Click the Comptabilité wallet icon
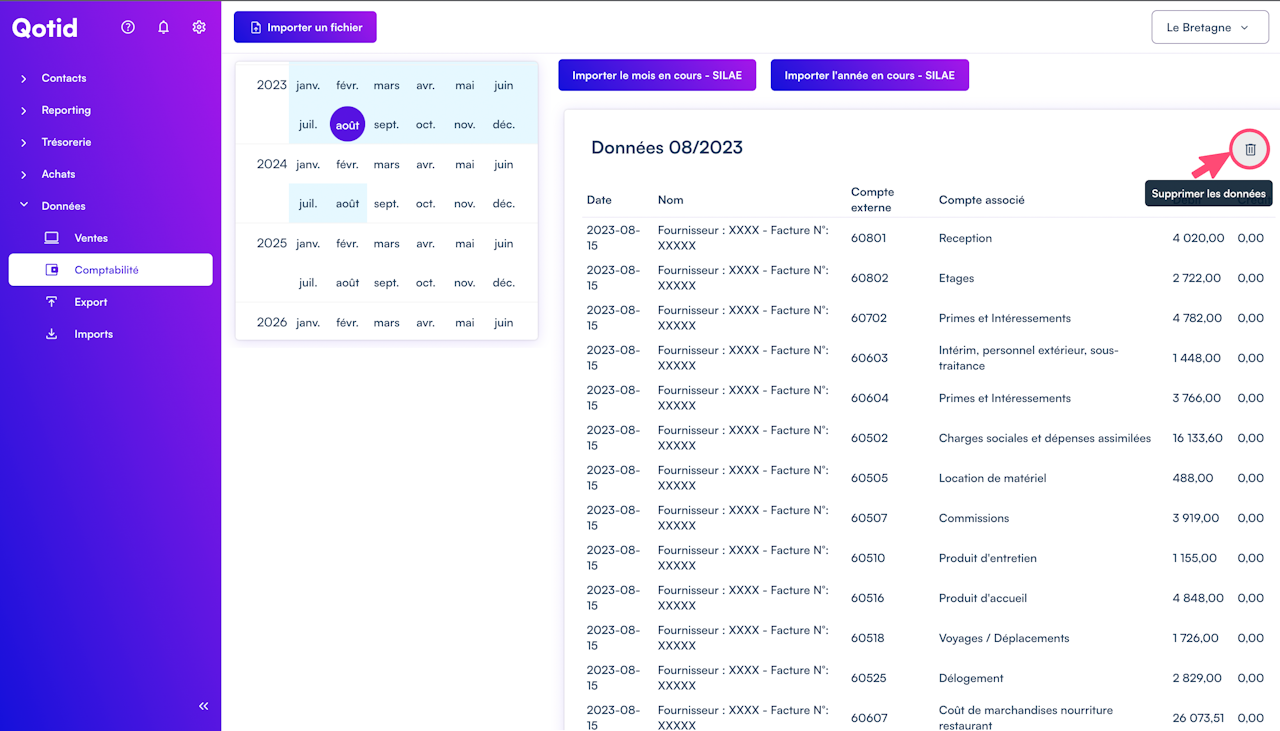 (x=52, y=270)
